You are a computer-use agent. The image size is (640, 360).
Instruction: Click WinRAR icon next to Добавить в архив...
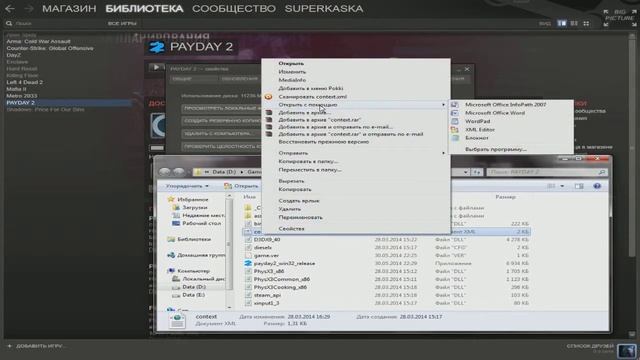[269, 113]
